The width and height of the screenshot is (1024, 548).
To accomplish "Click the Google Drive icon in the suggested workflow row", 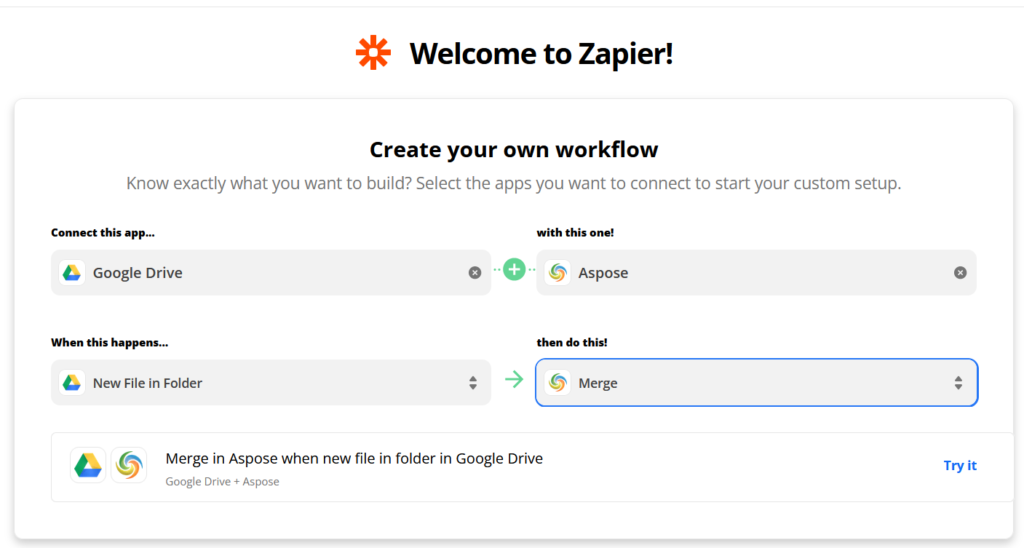I will [88, 465].
